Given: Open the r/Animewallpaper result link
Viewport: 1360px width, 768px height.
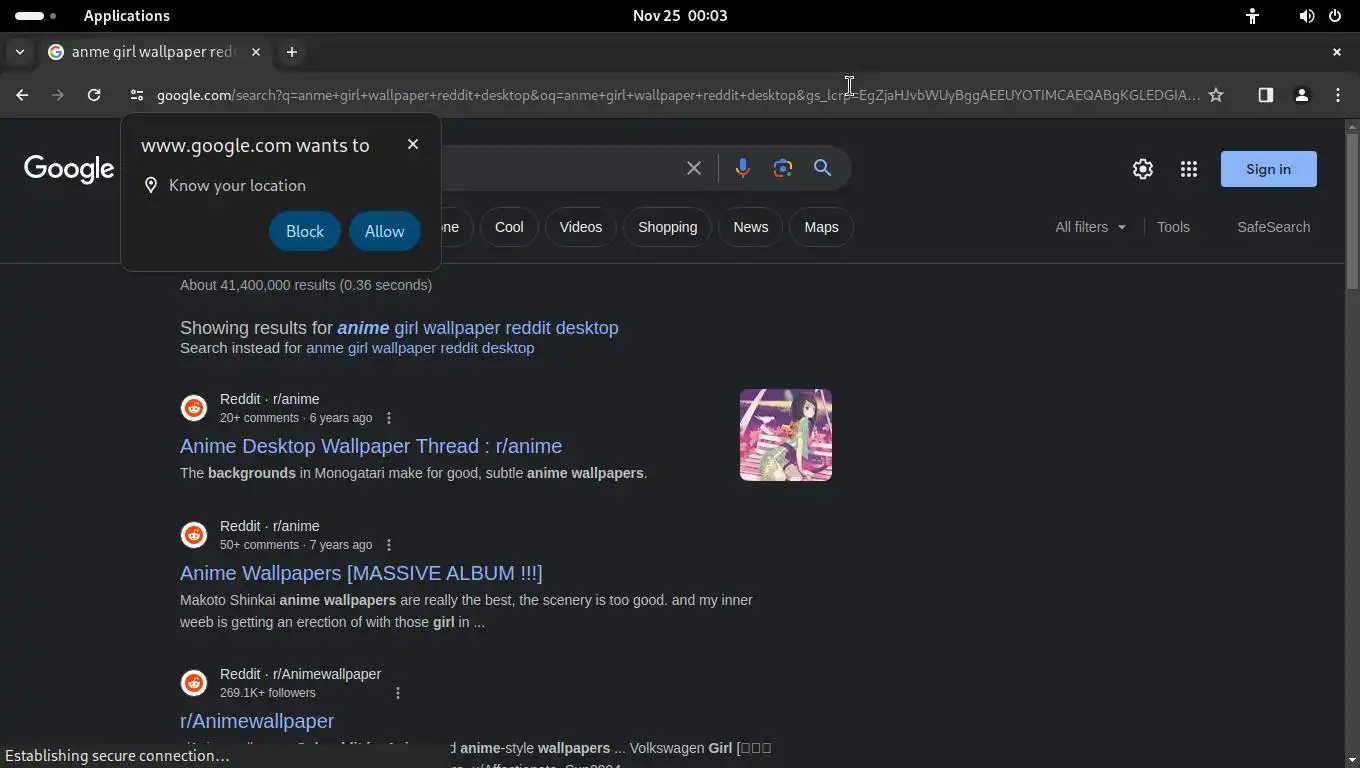Looking at the screenshot, I should (257, 721).
